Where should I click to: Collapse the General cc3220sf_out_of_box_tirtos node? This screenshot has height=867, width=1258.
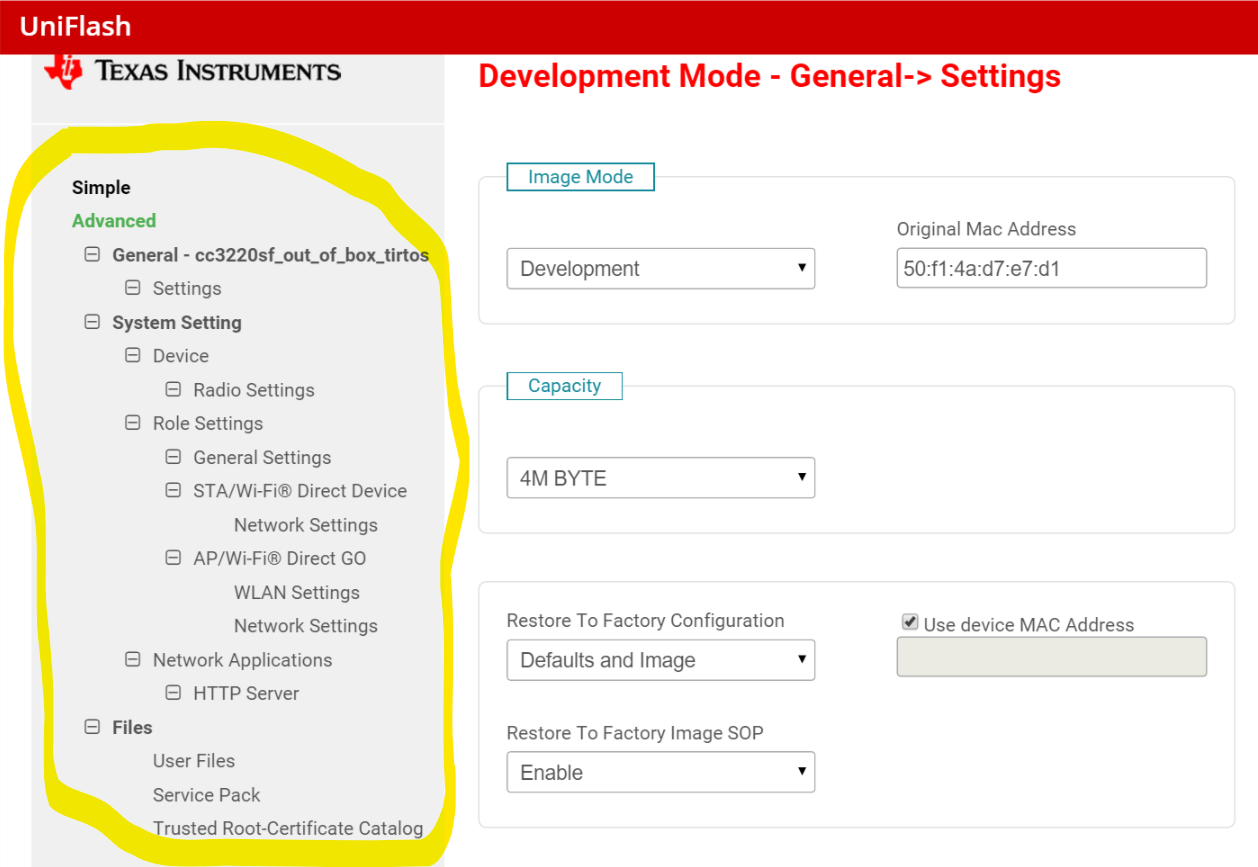(x=92, y=254)
